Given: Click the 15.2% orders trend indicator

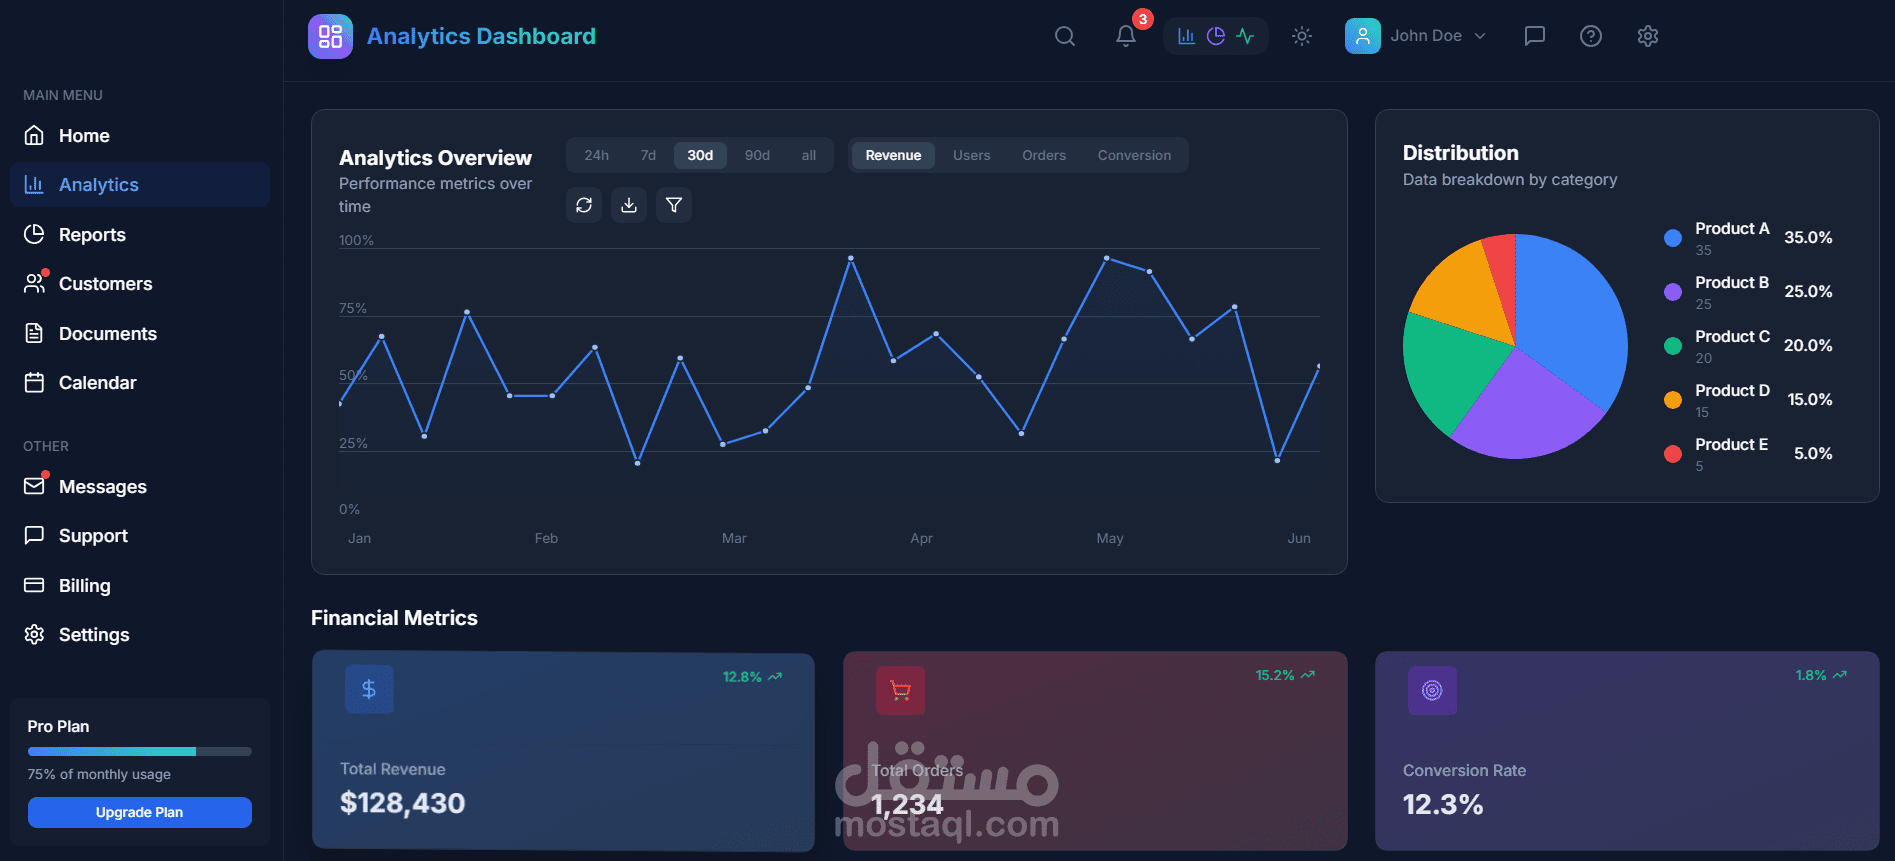Looking at the screenshot, I should [x=1285, y=675].
